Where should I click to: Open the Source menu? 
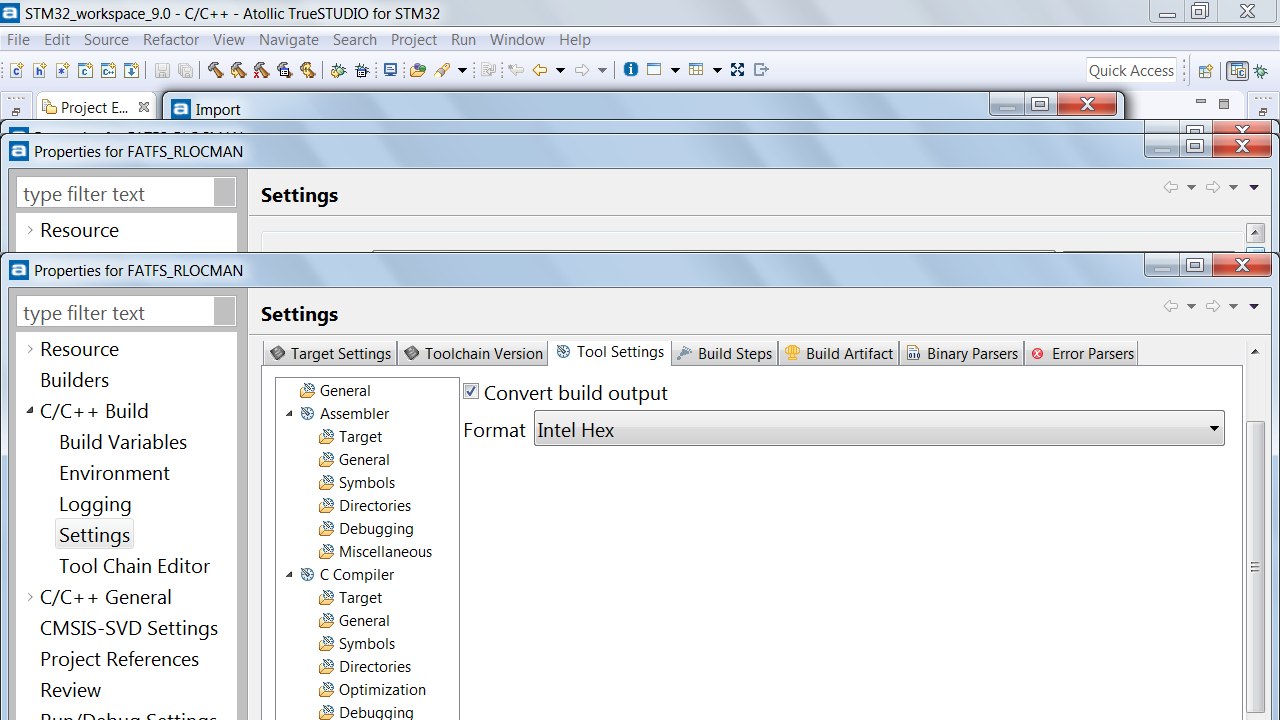[x=106, y=40]
